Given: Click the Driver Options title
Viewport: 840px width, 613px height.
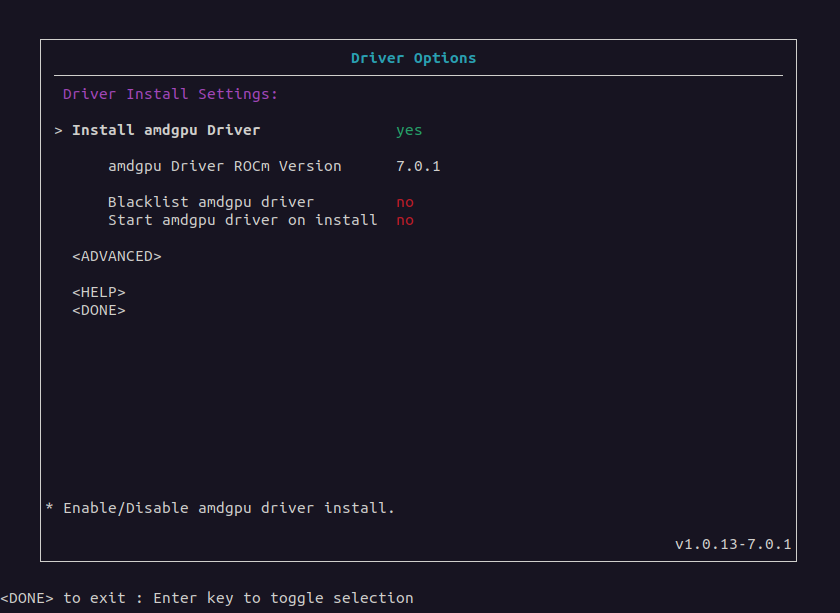Looking at the screenshot, I should 413,58.
